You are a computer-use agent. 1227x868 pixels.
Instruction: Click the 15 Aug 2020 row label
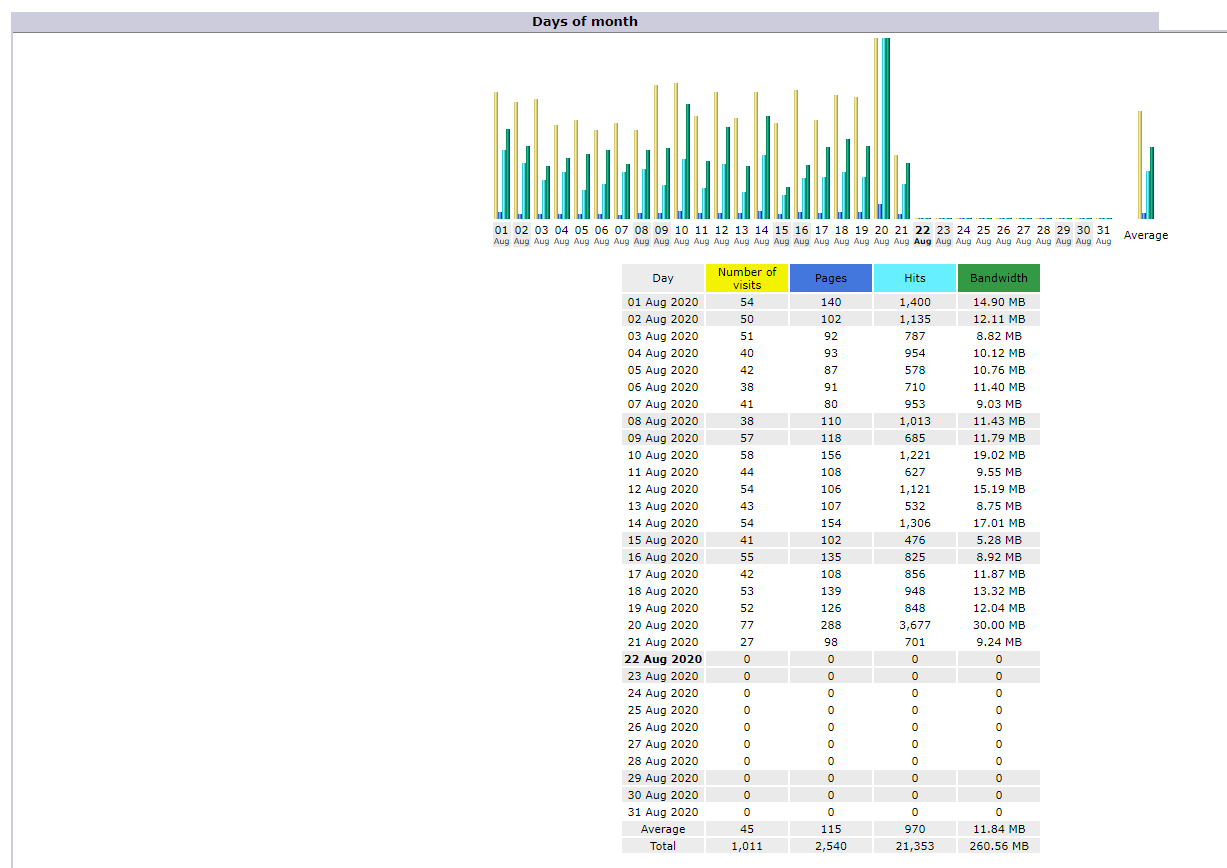663,540
